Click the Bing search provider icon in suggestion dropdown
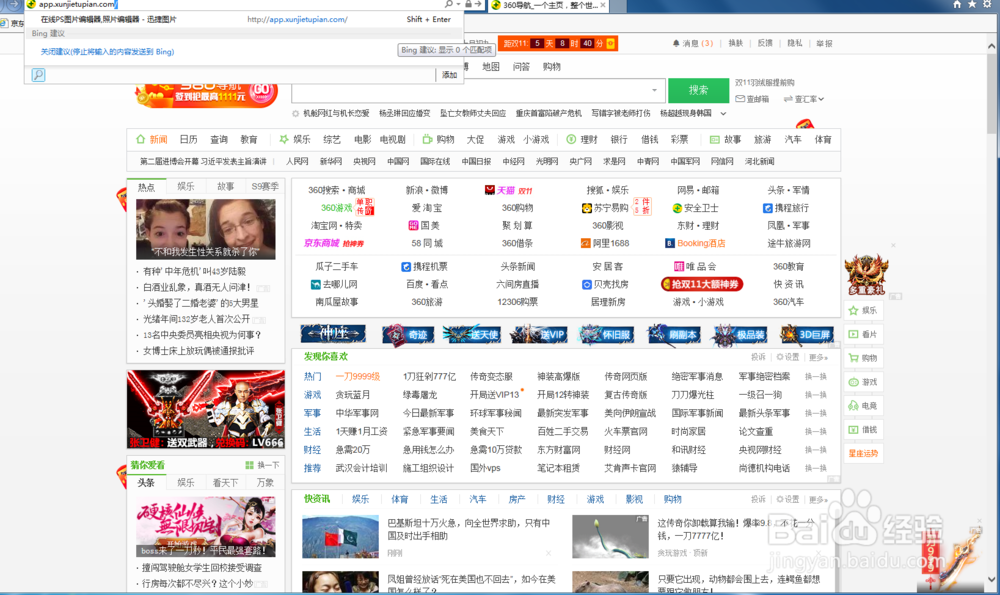Viewport: 1000px width, 595px height. (x=38, y=75)
